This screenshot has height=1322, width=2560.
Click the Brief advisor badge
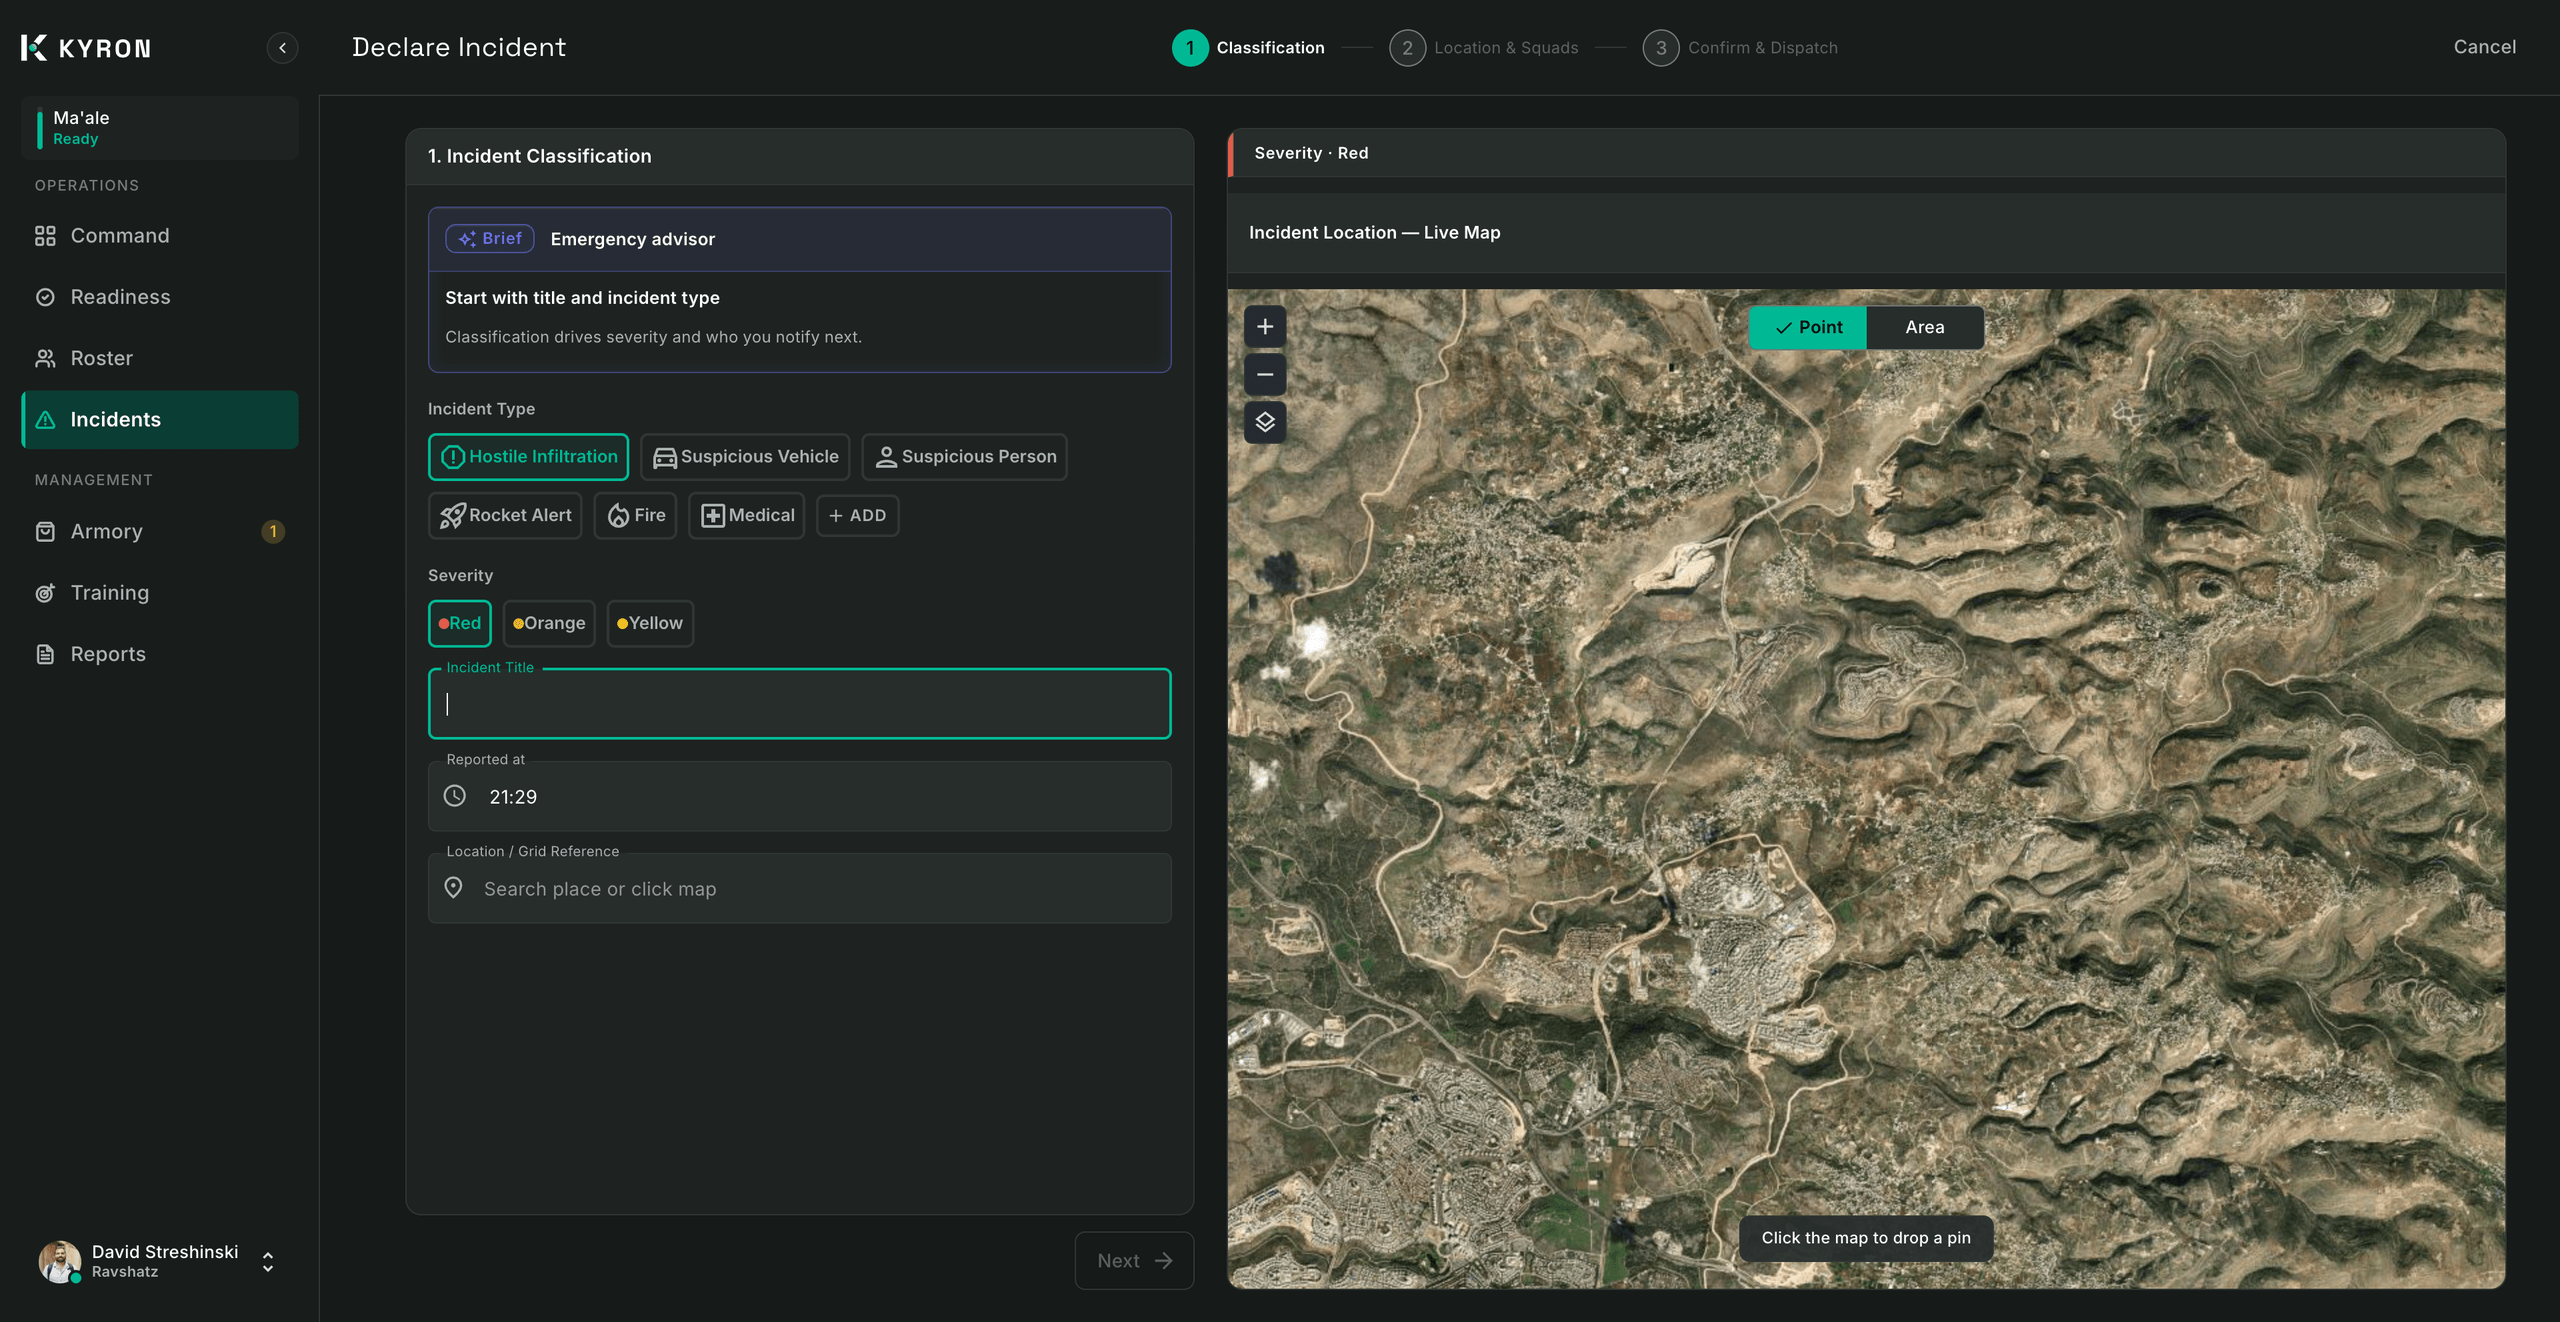(490, 238)
